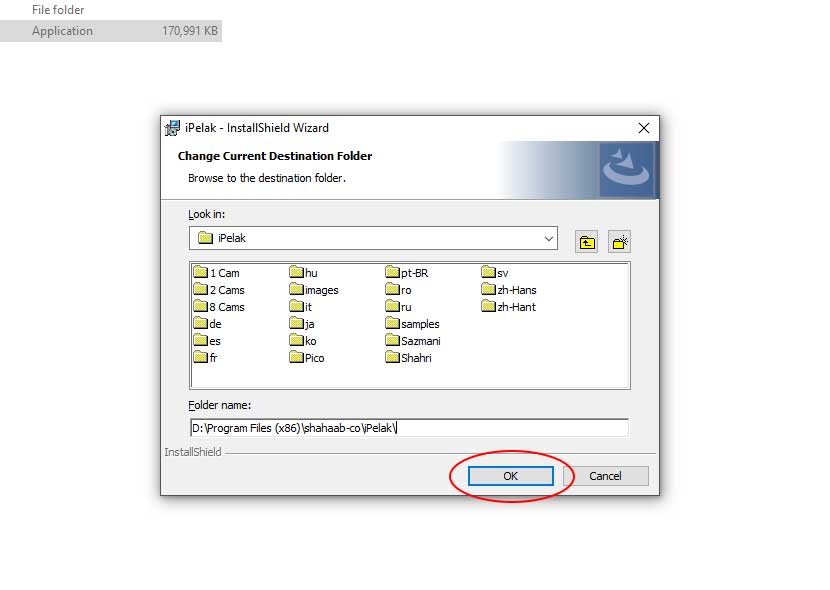Click the 170,991 KB size value
Viewport: 830px width, 590px height.
click(190, 31)
